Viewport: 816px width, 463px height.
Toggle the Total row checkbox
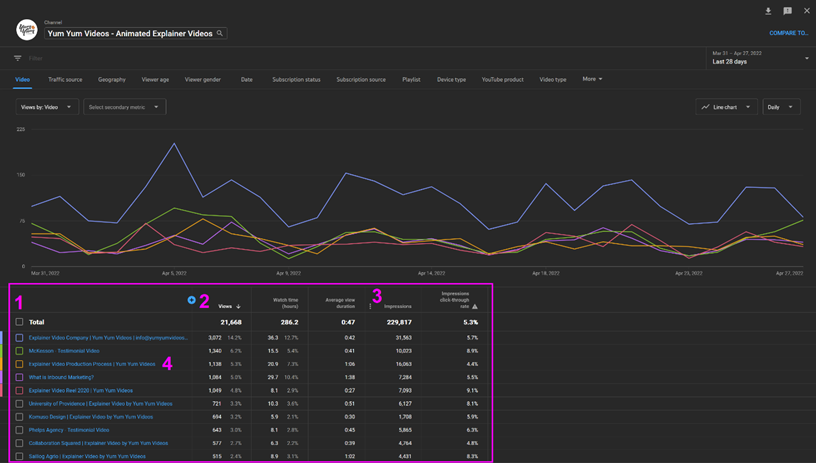(19, 322)
